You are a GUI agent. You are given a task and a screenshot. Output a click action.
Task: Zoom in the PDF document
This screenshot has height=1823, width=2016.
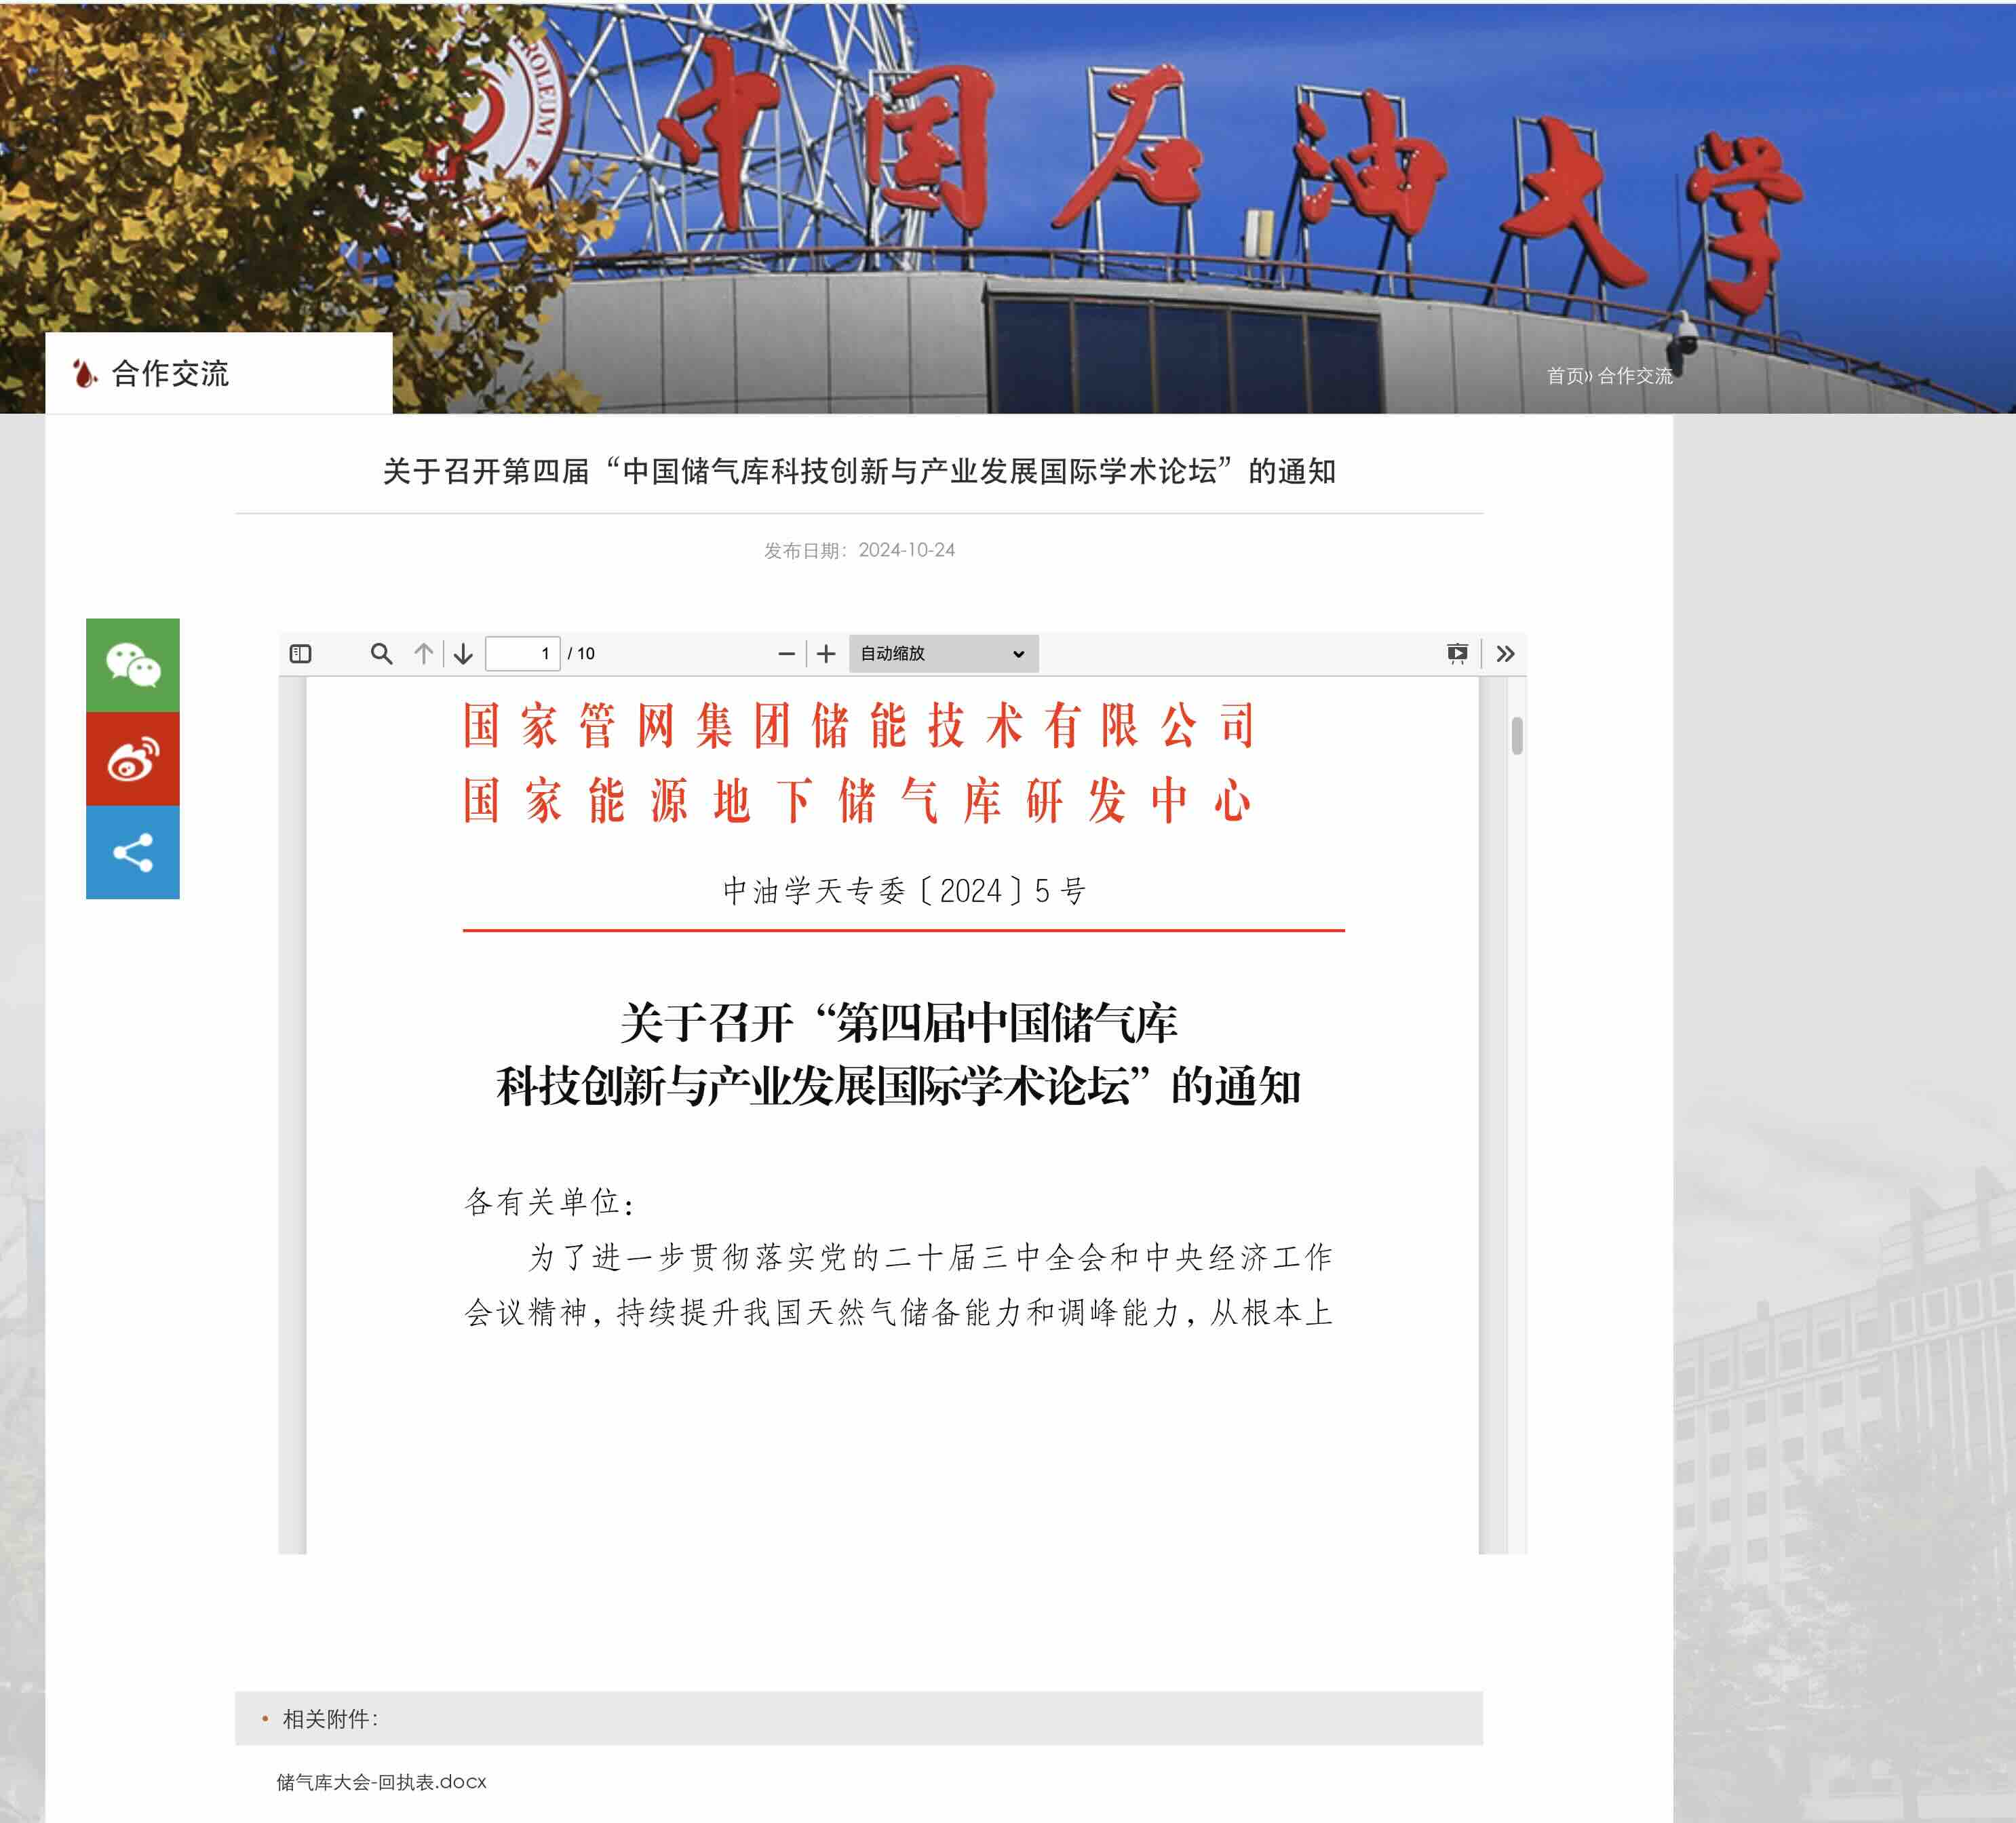coord(826,654)
